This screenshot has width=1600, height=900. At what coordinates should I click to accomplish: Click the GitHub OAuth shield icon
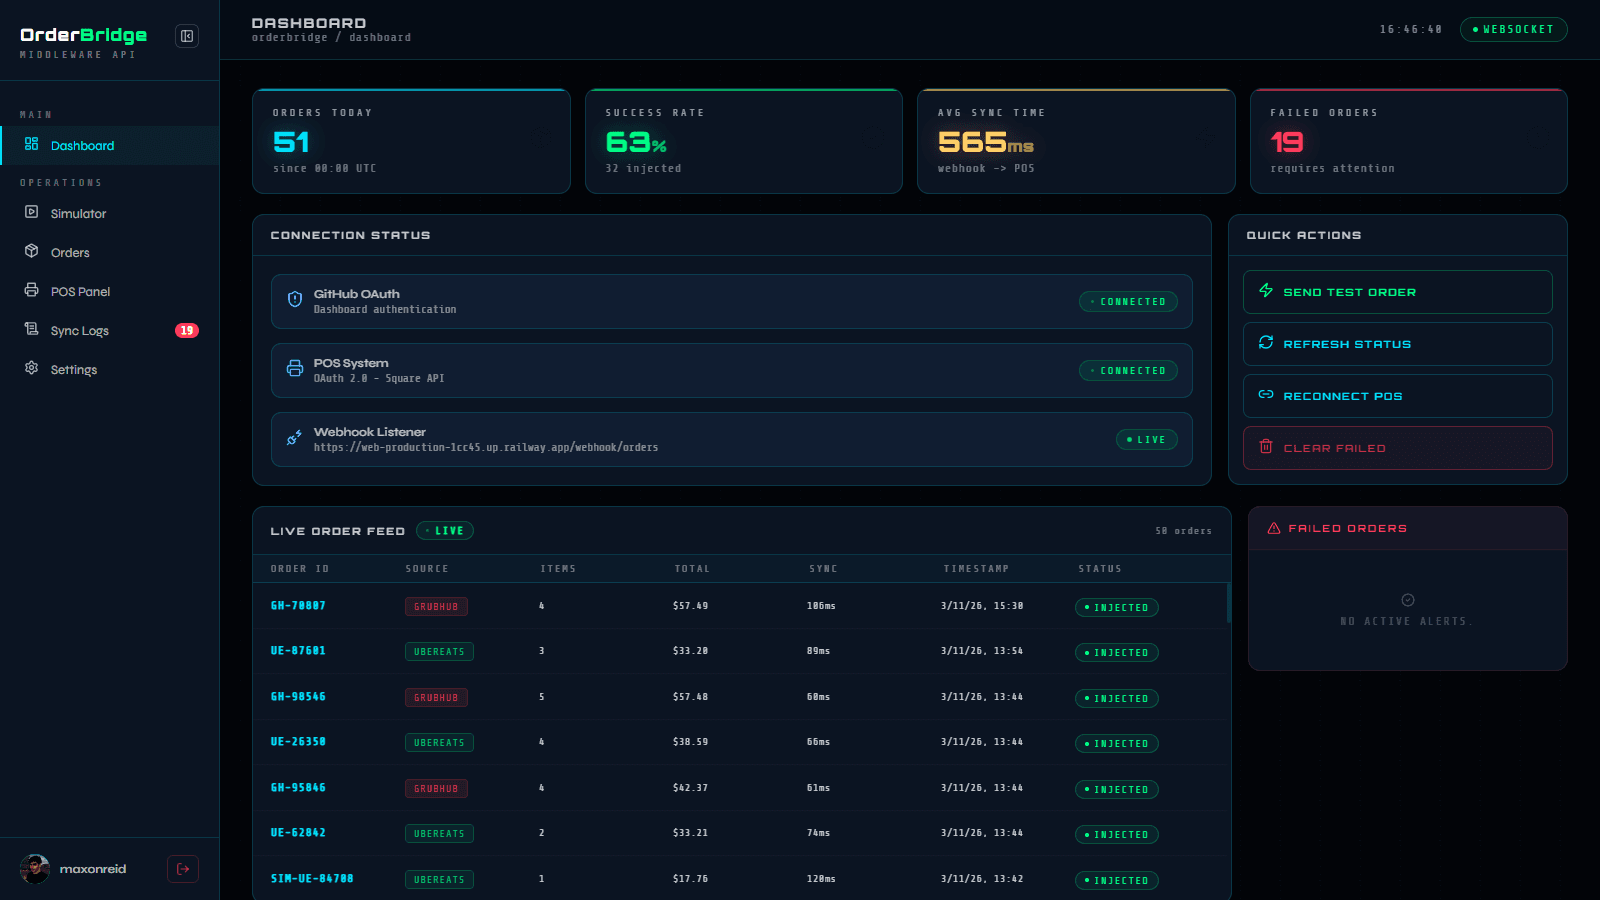[x=294, y=299]
